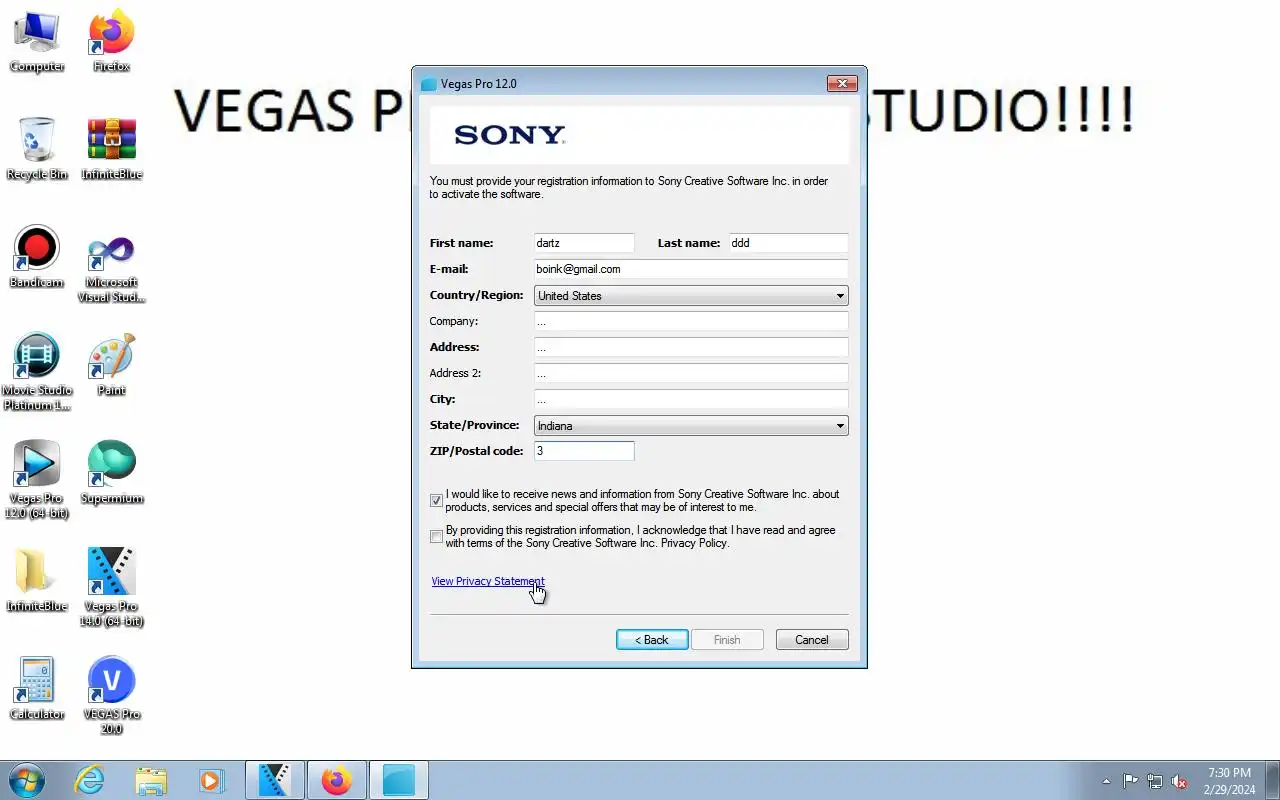Close the Vegas Pro 12.0 dialog

coord(842,84)
